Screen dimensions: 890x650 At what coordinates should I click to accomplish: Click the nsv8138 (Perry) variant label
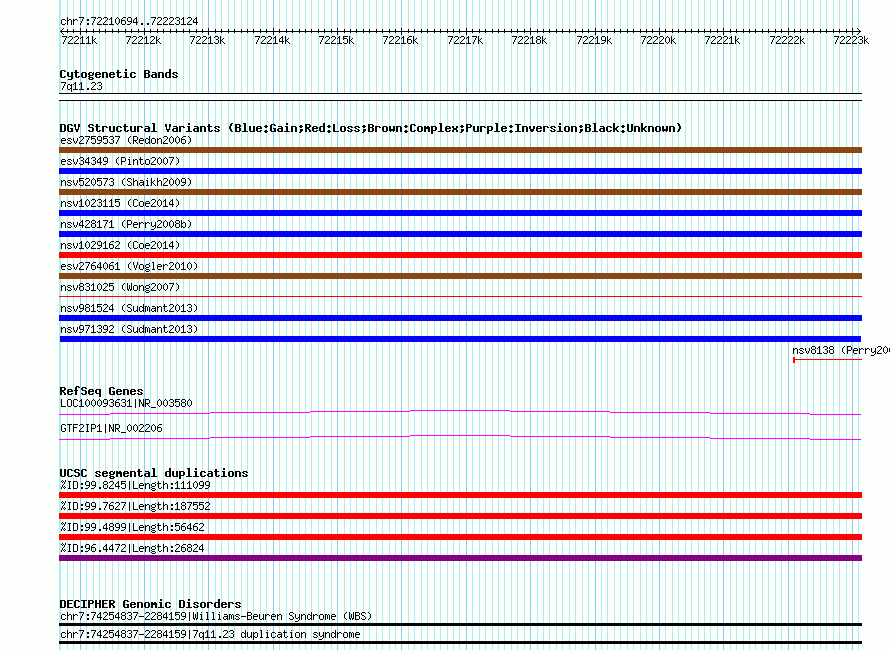841,350
